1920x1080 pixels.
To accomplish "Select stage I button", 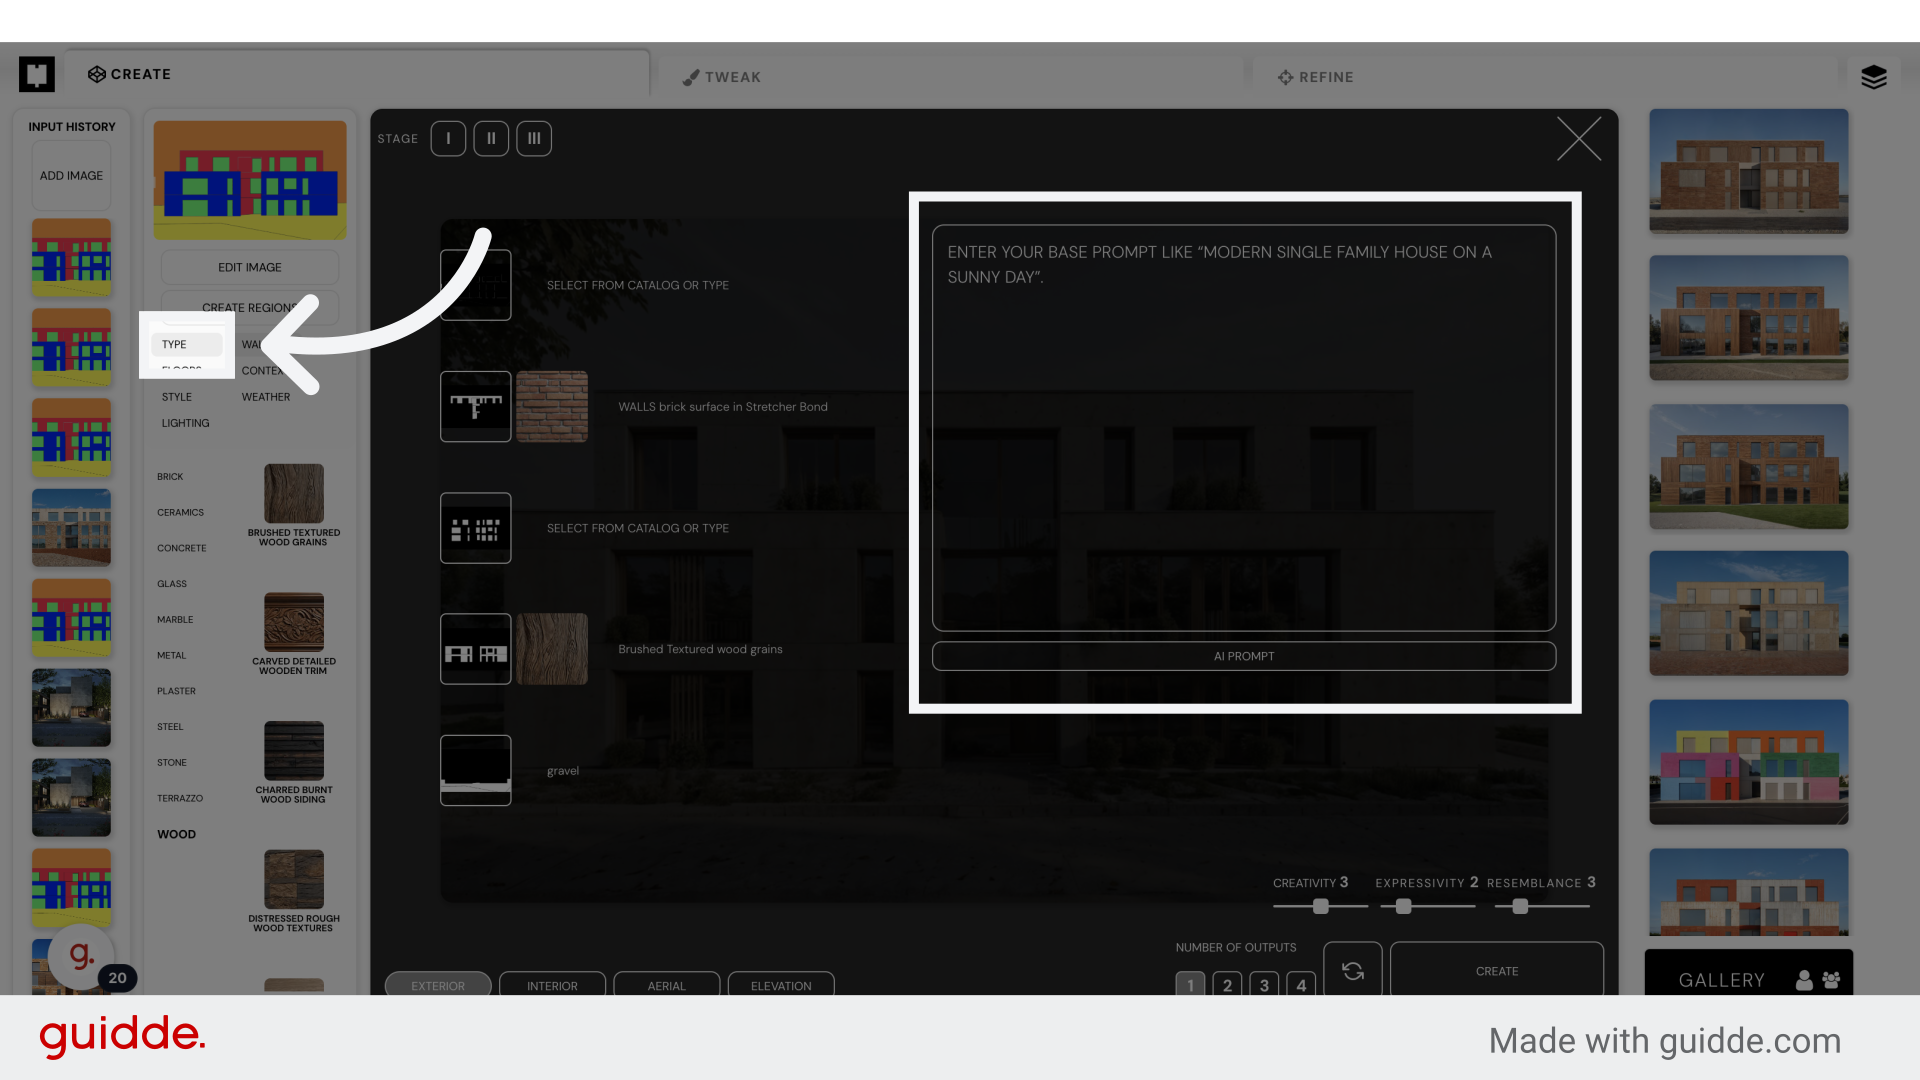I will click(x=448, y=138).
